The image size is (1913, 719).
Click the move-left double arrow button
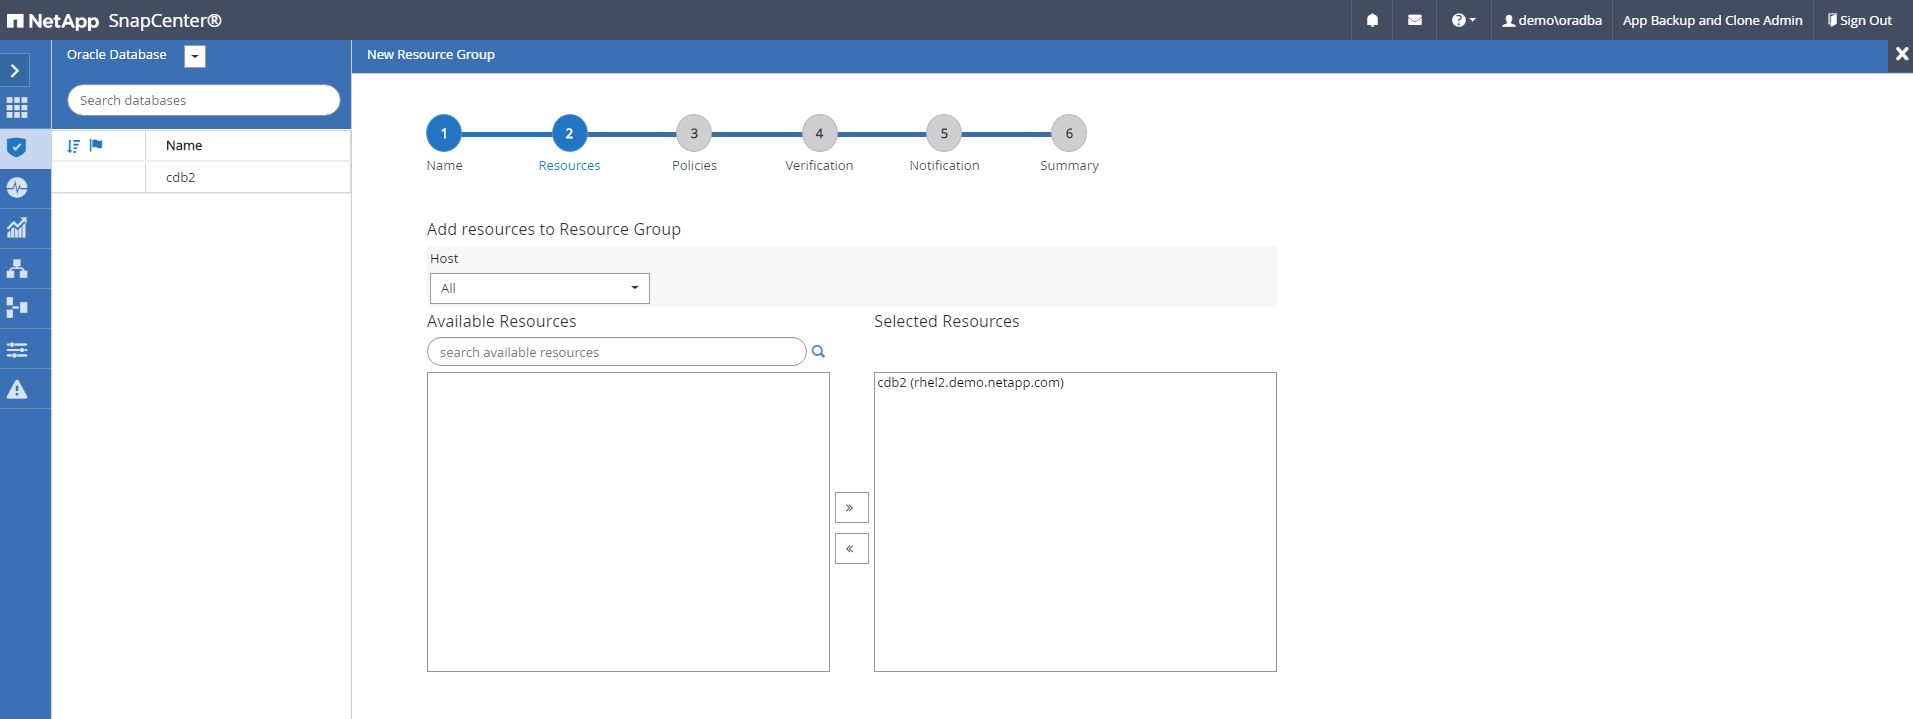click(851, 549)
